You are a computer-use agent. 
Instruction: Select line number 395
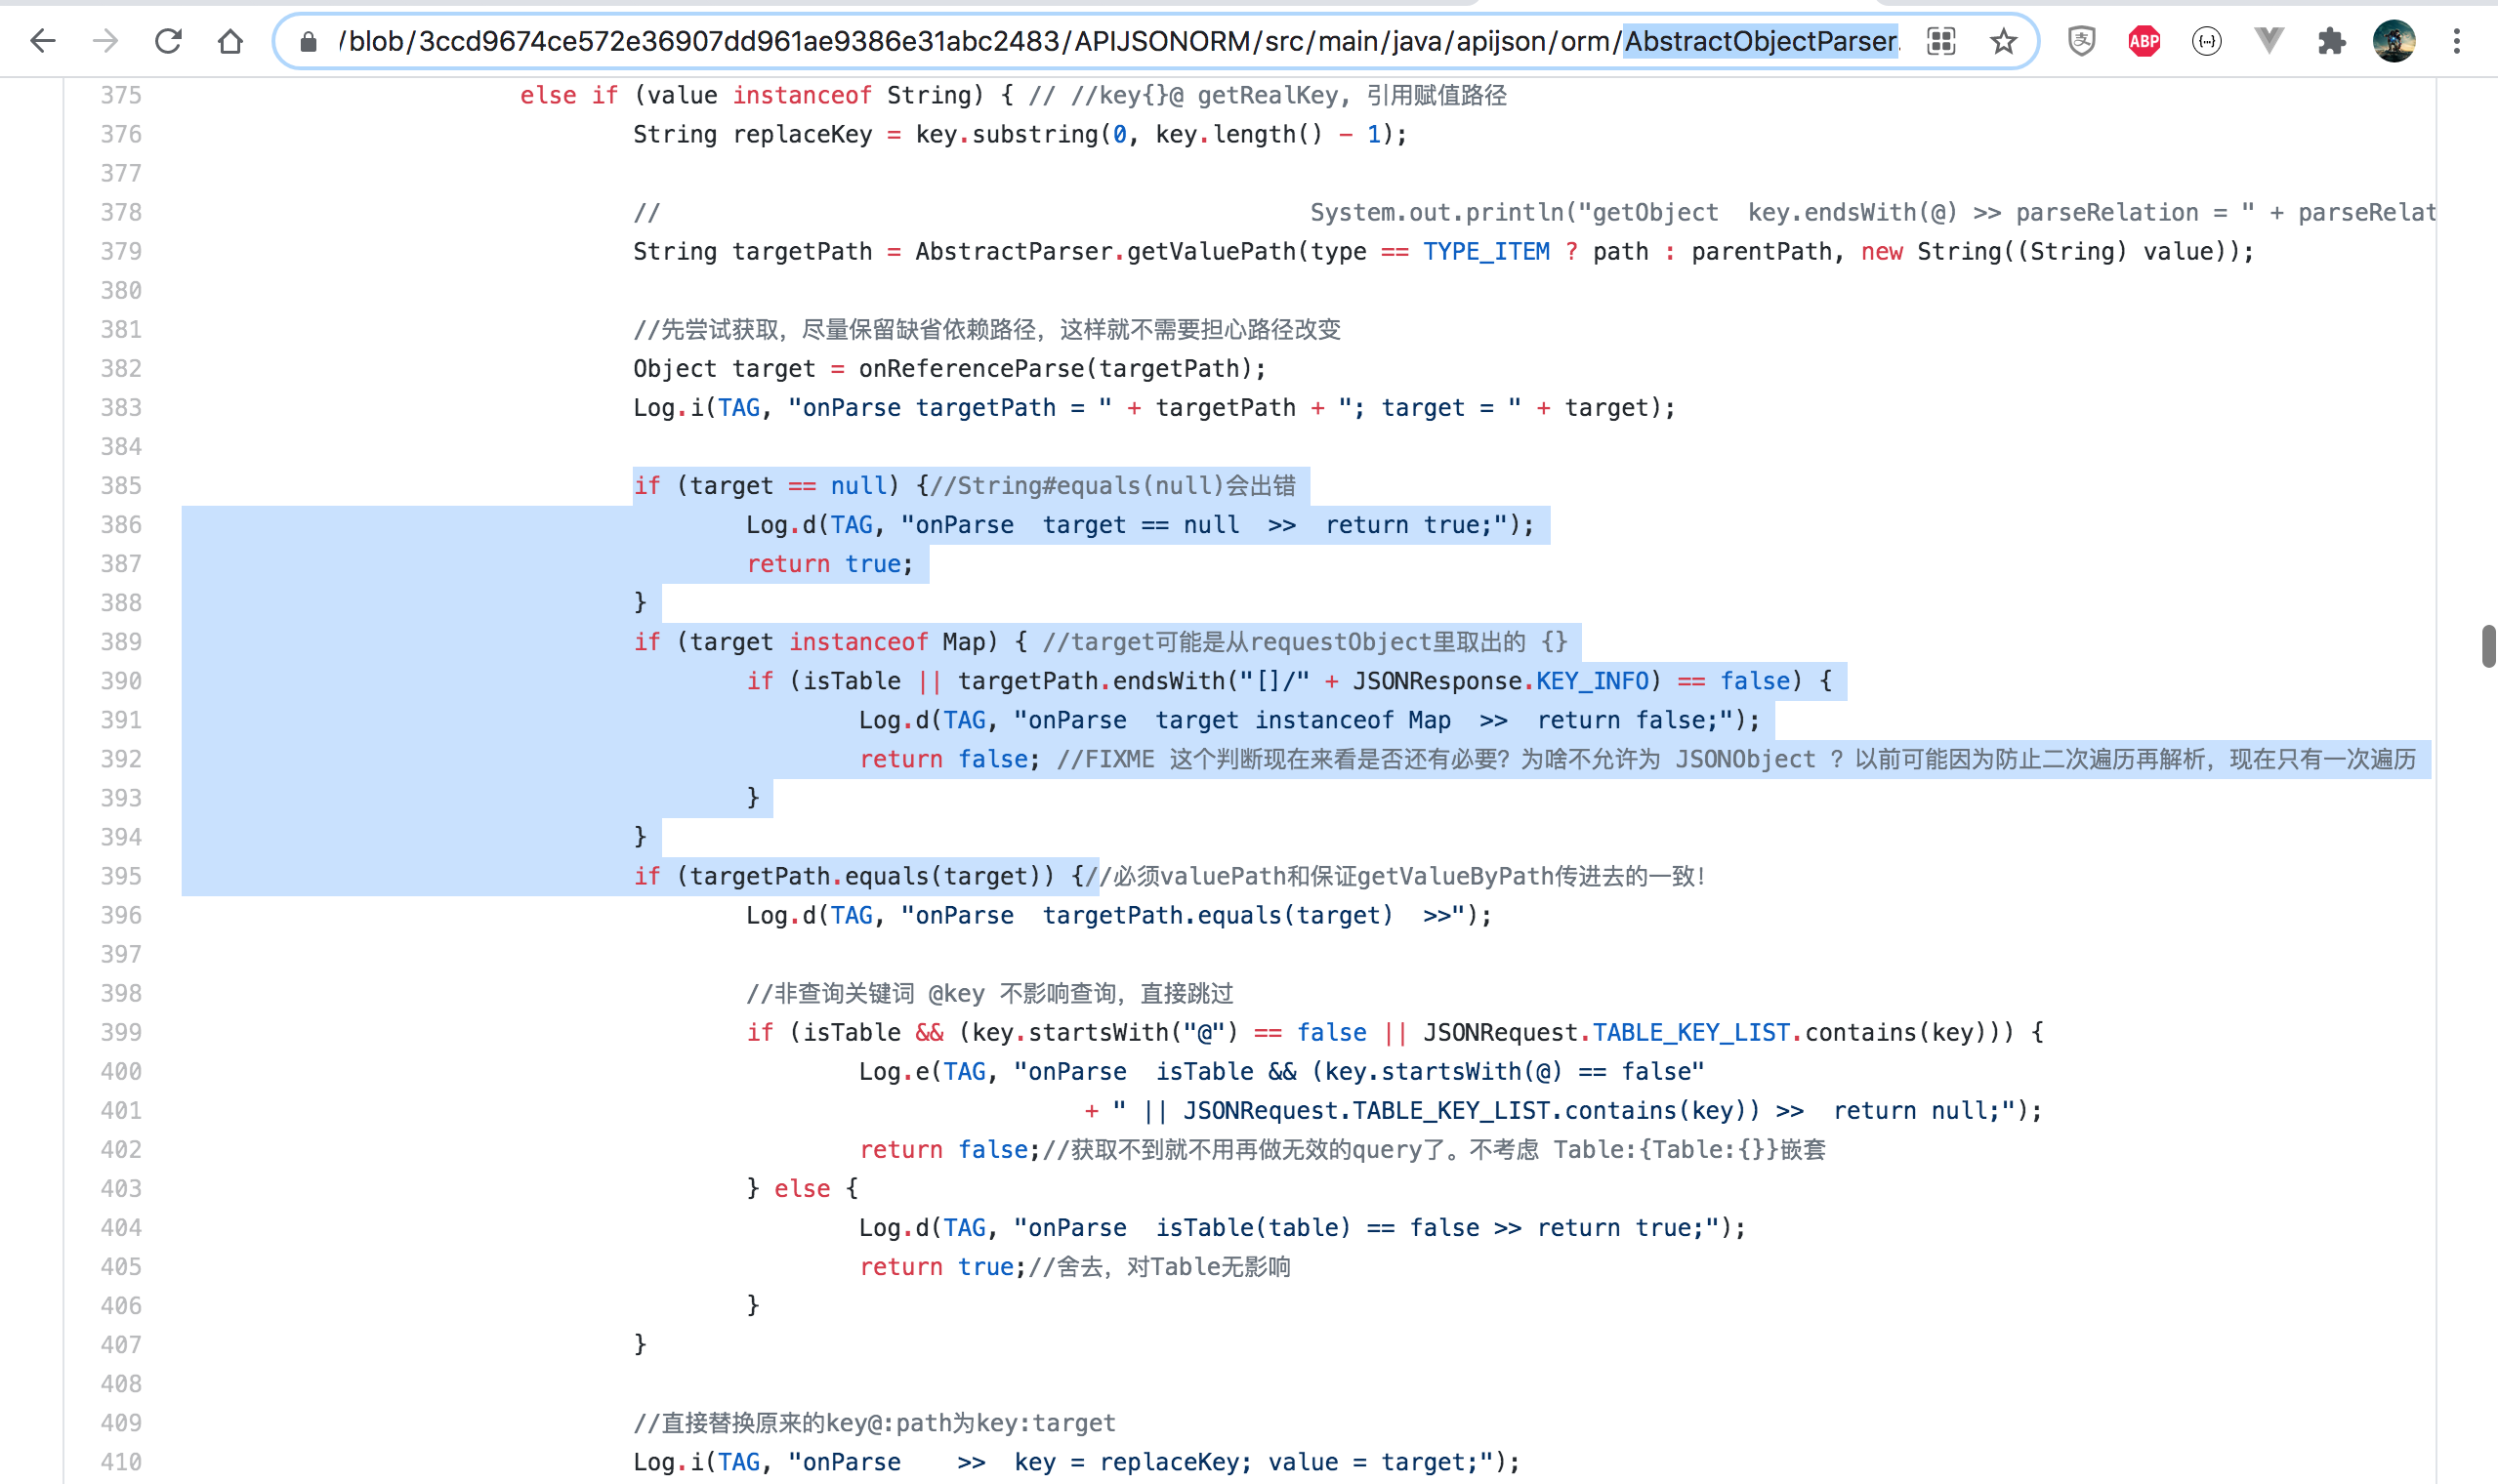tap(121, 877)
